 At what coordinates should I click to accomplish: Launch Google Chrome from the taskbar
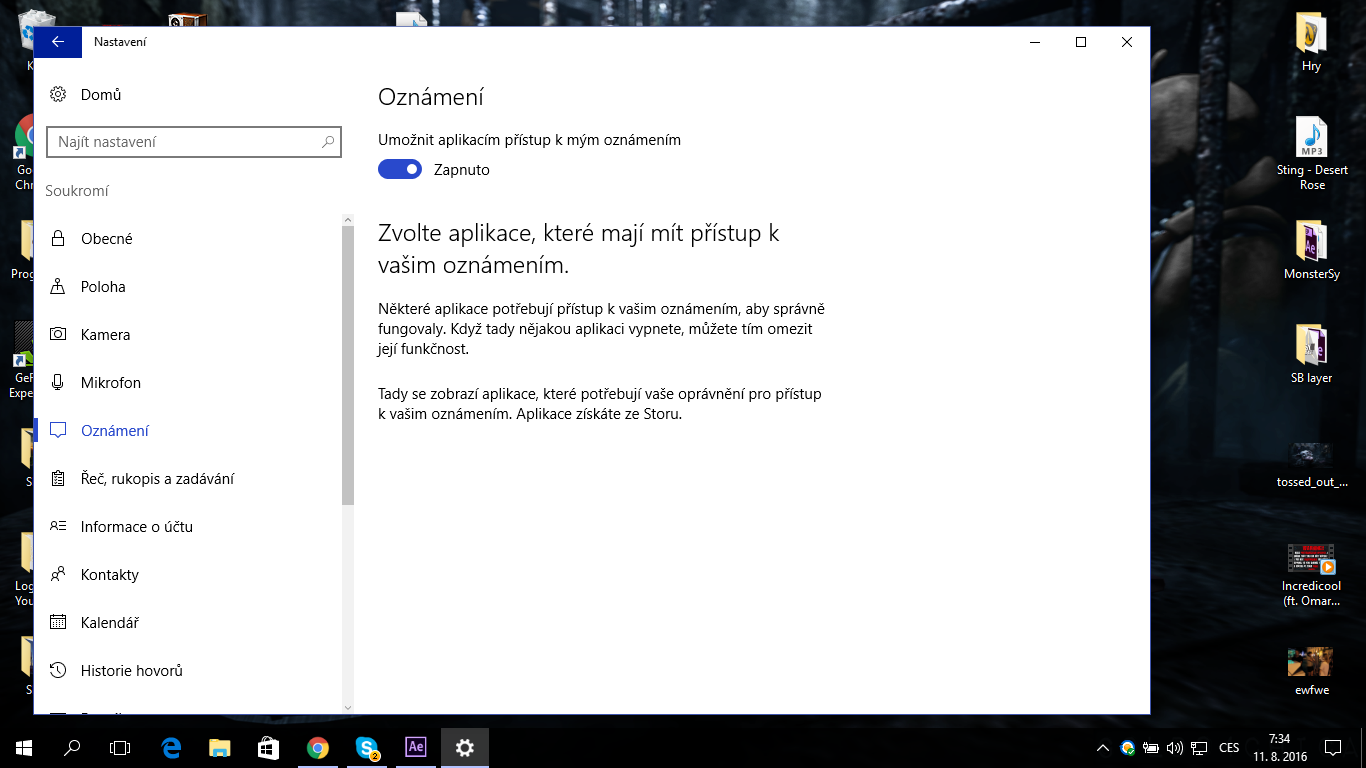pyautogui.click(x=318, y=747)
